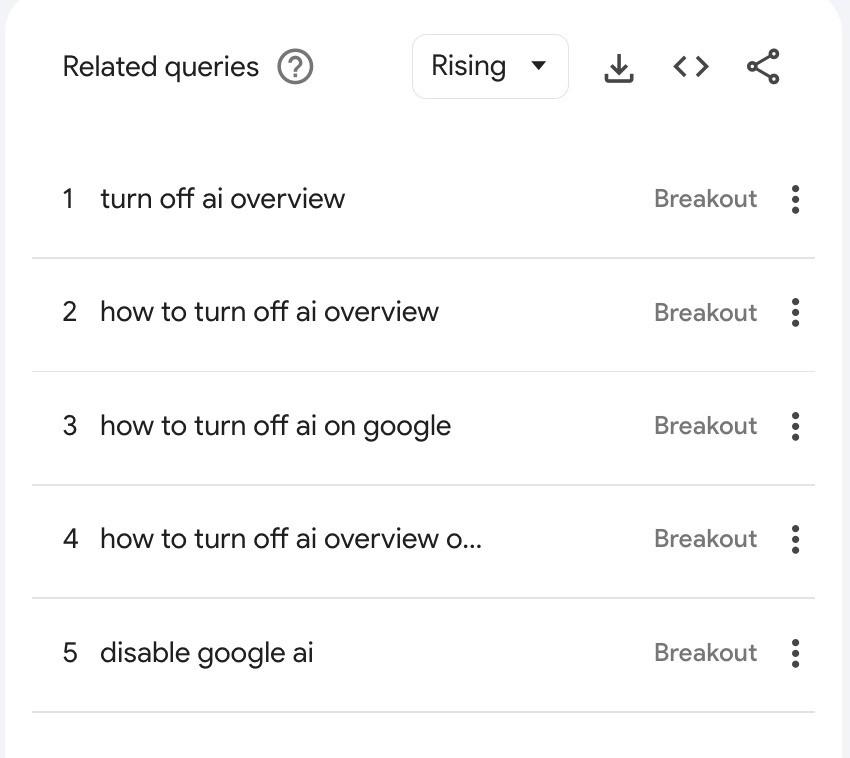Viewport: 850px width, 758px height.
Task: Select query 'how to turn off ai overview'
Action: (270, 312)
